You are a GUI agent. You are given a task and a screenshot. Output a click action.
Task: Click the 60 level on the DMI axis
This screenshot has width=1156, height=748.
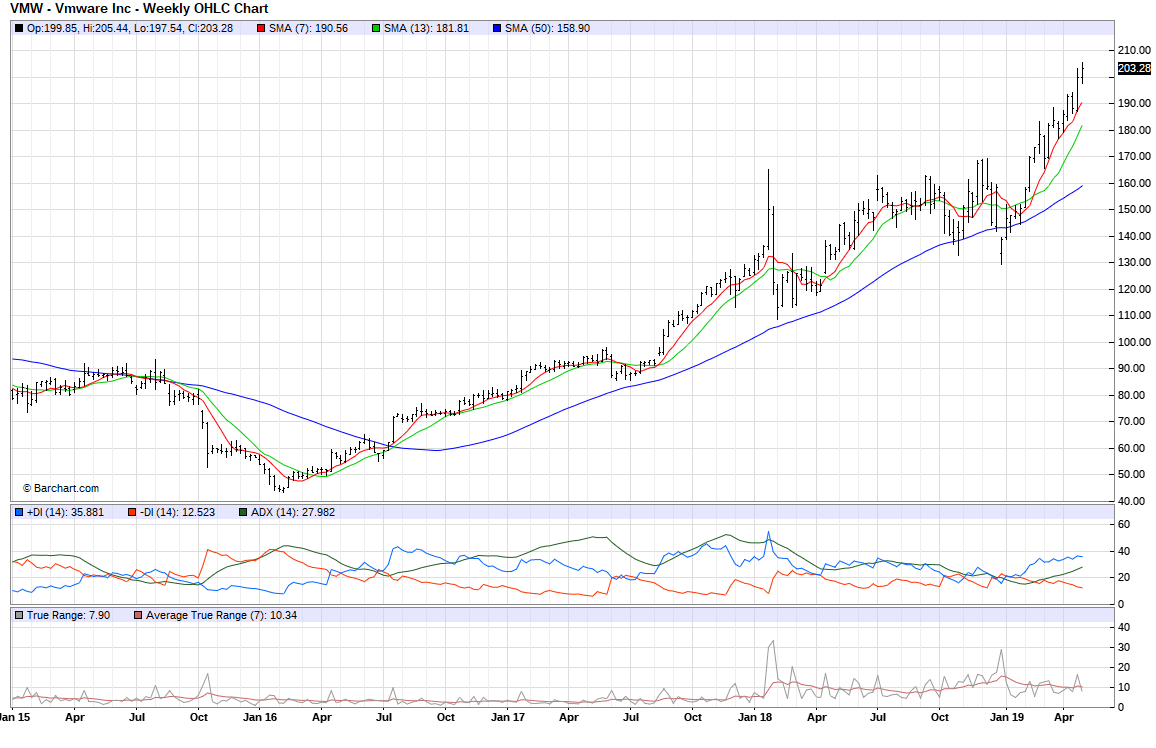(1124, 525)
